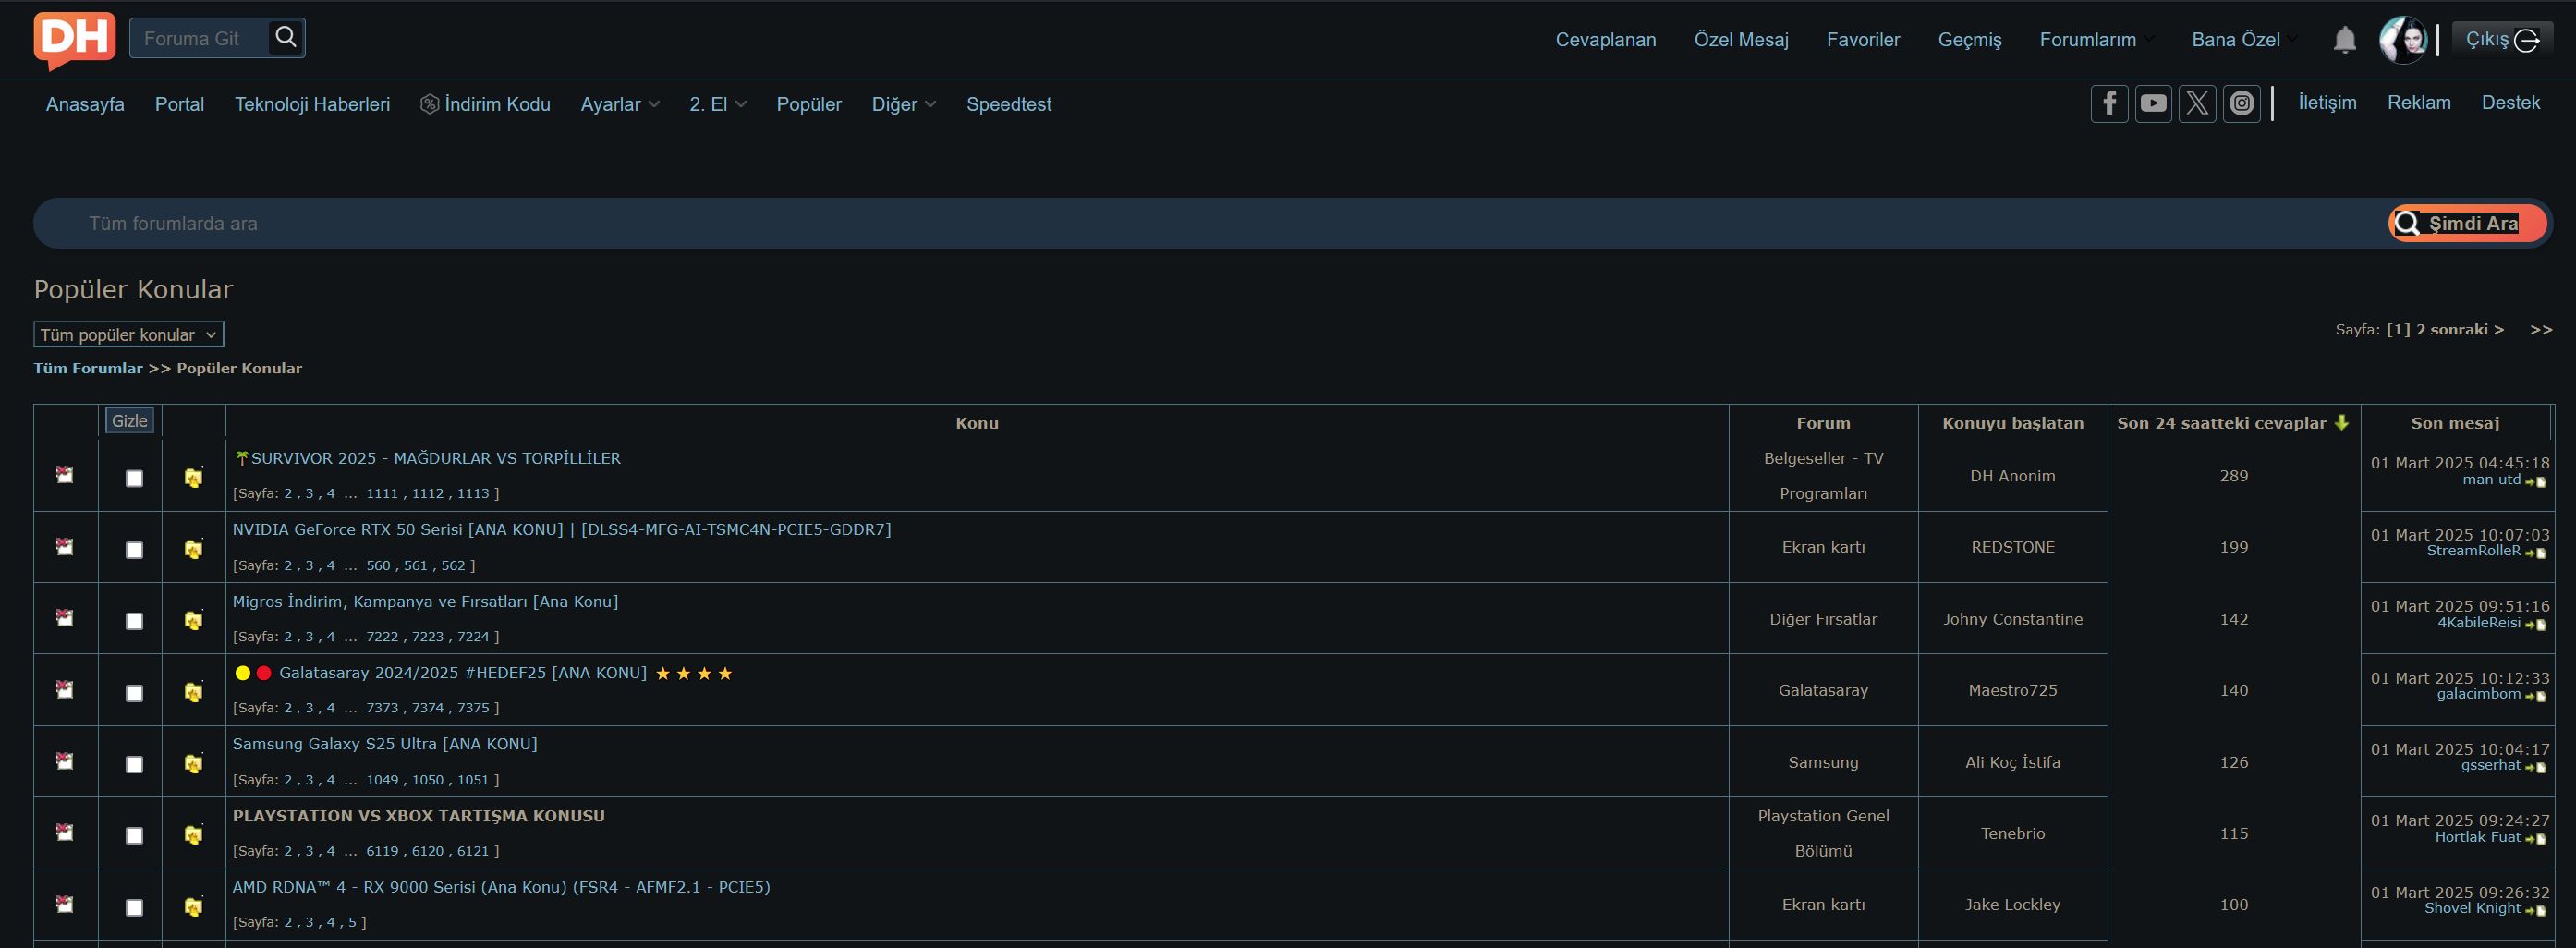Open the Popüler menu item
2576x948 pixels.
click(809, 104)
